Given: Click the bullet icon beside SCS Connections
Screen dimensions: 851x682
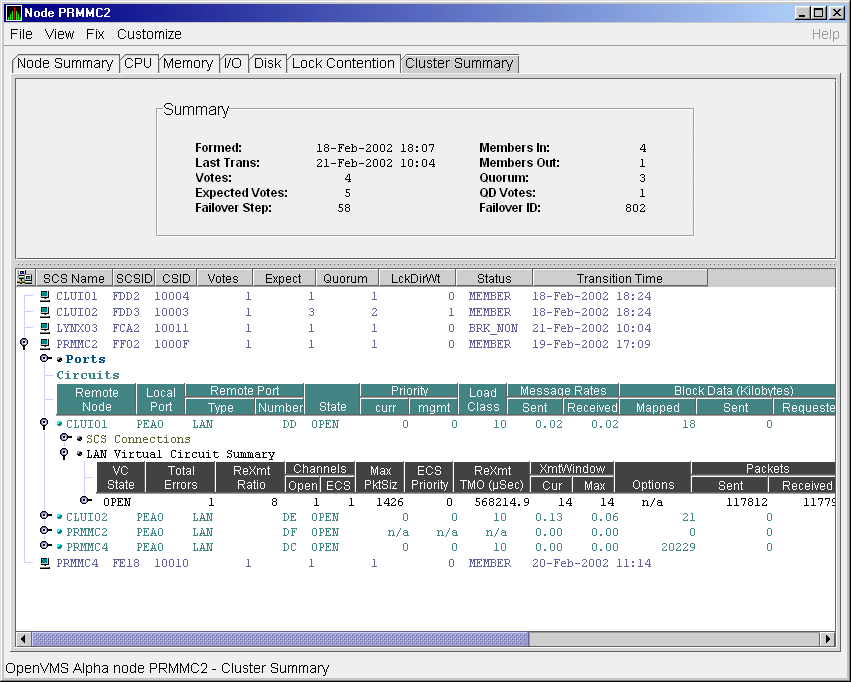Looking at the screenshot, I should point(80,438).
